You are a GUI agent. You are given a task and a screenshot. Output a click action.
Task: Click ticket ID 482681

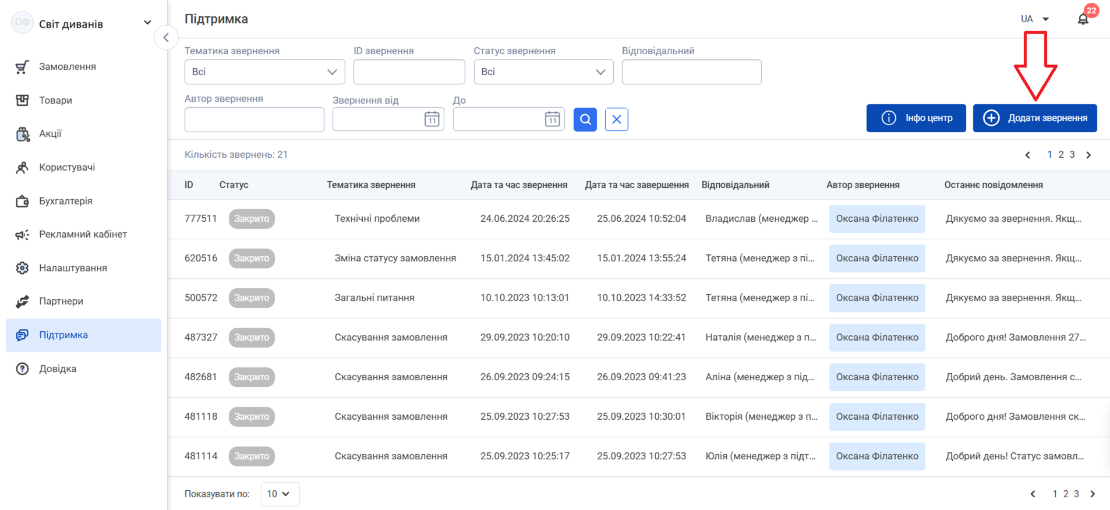click(201, 378)
